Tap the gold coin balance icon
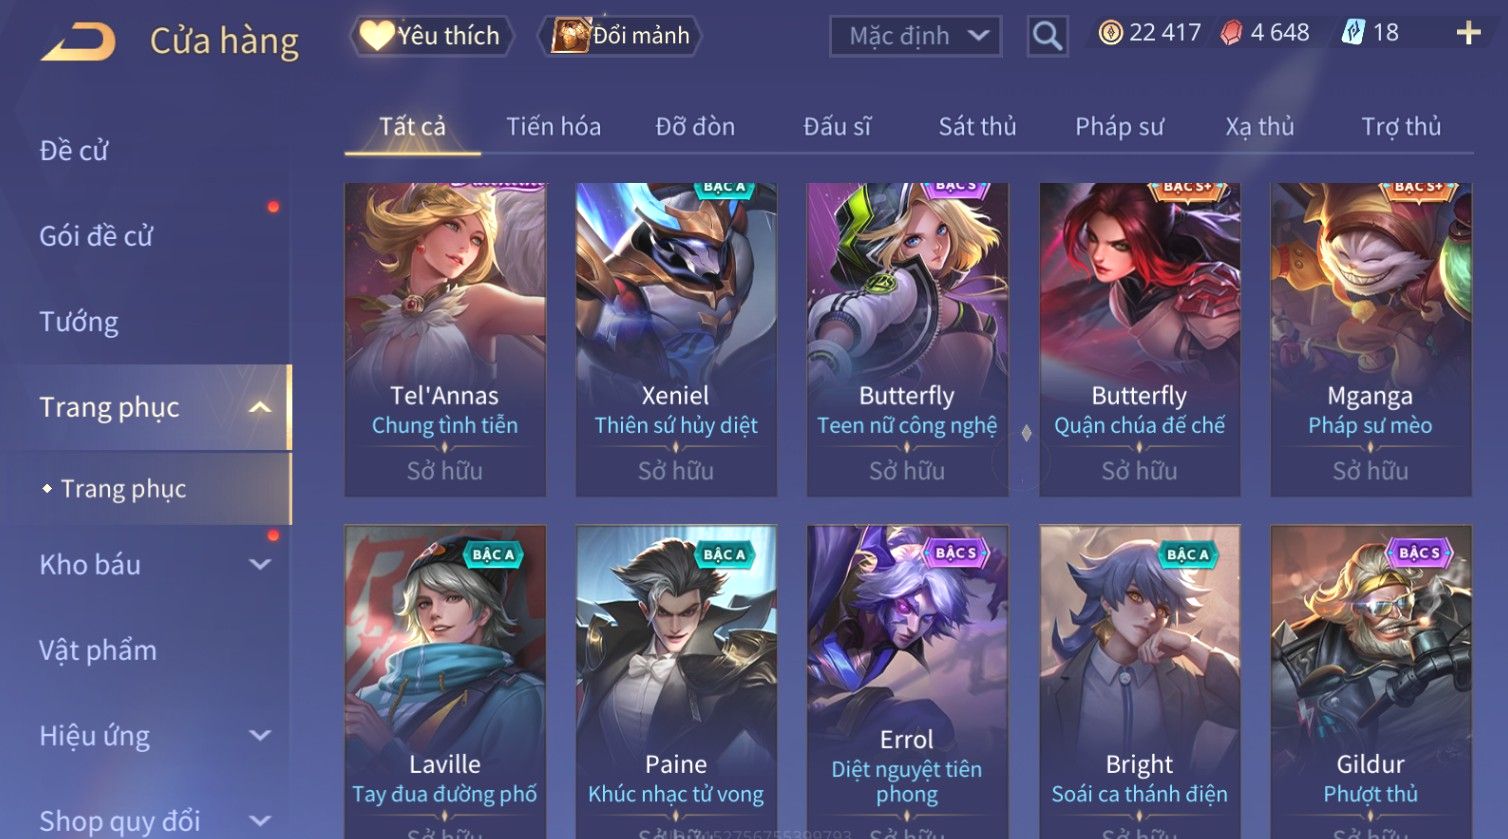Image resolution: width=1508 pixels, height=839 pixels. coord(1110,33)
